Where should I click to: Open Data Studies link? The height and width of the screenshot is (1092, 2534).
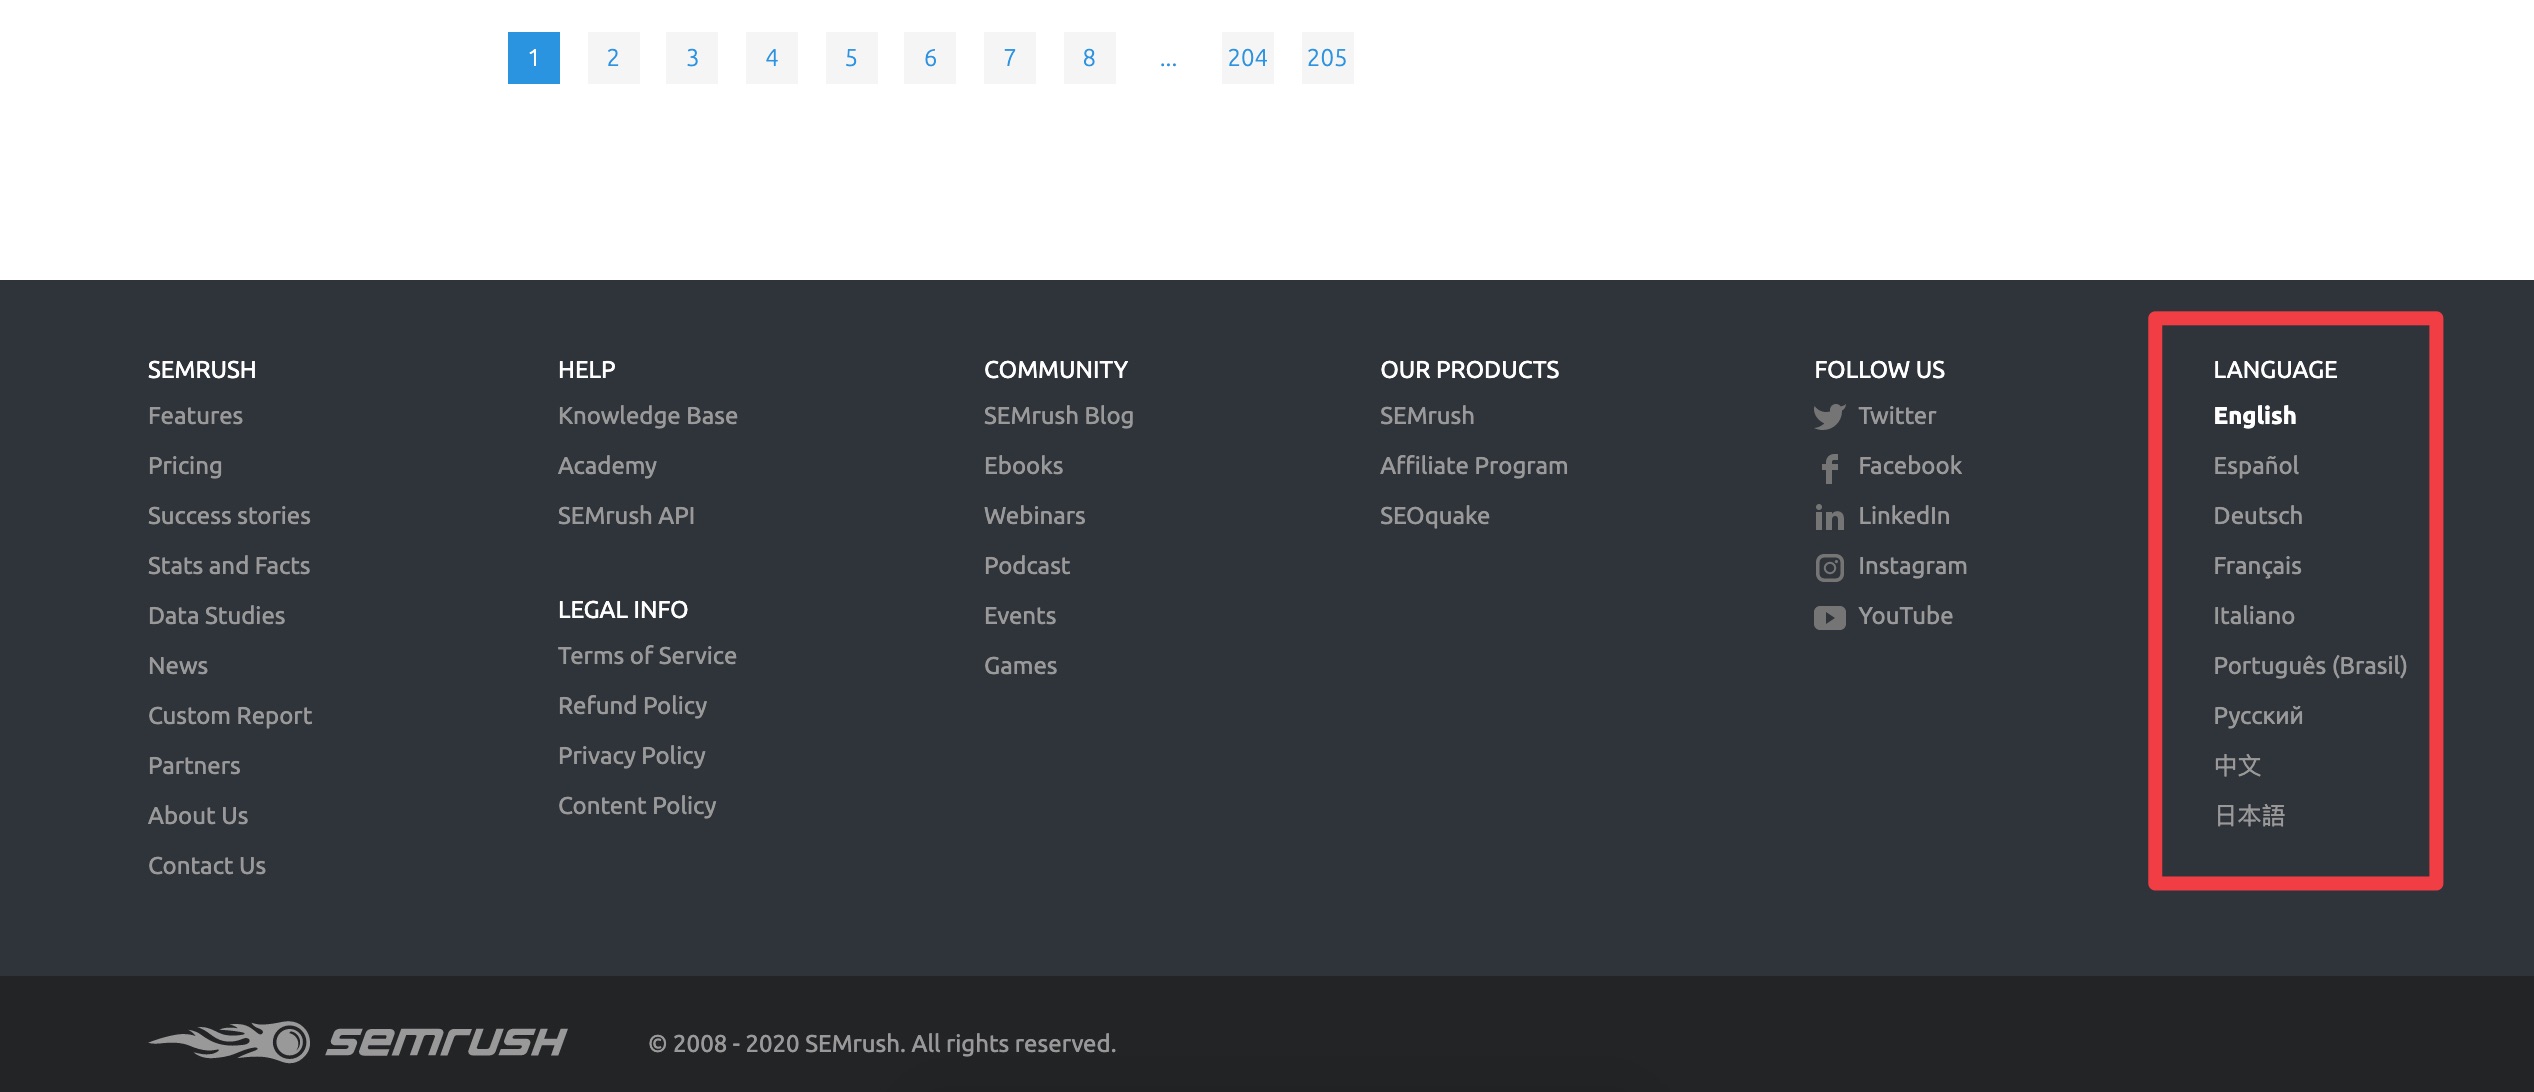click(216, 616)
